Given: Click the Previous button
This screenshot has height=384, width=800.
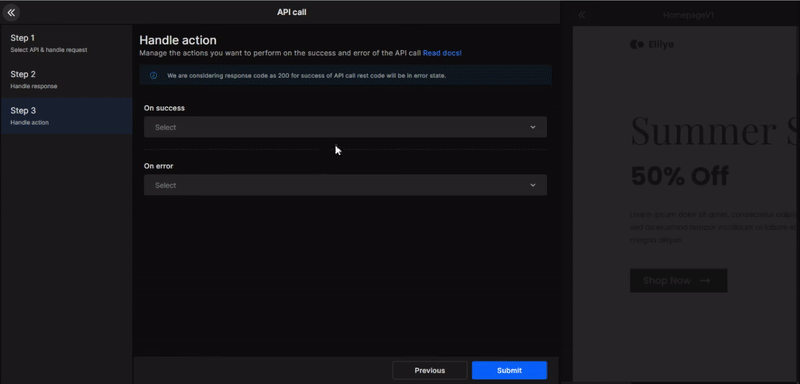Looking at the screenshot, I should (x=430, y=370).
